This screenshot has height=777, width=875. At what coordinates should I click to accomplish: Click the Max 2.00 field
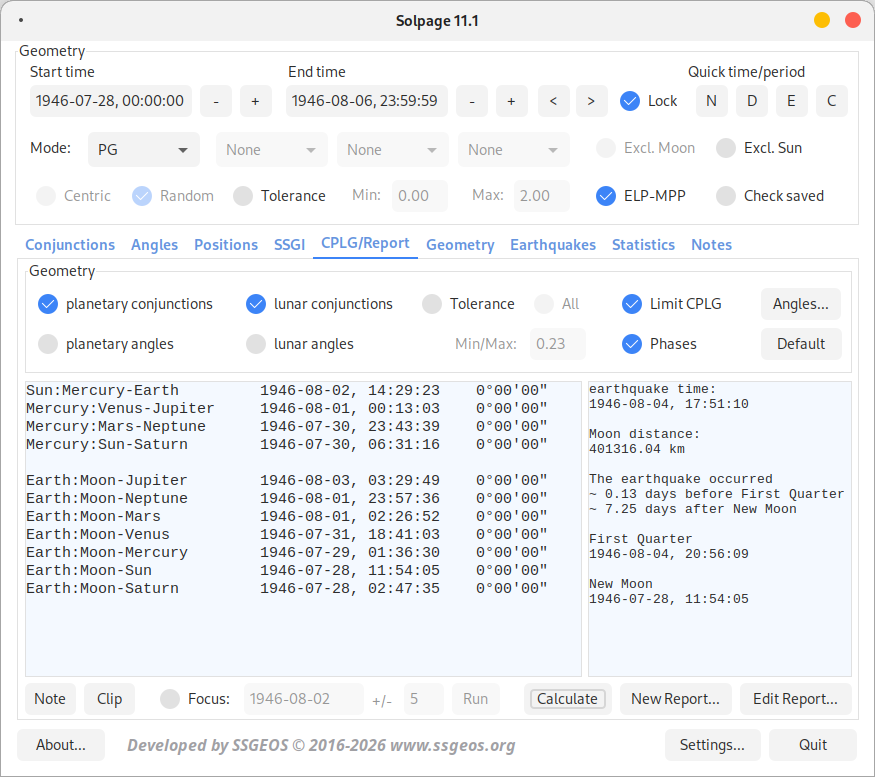pyautogui.click(x=541, y=196)
